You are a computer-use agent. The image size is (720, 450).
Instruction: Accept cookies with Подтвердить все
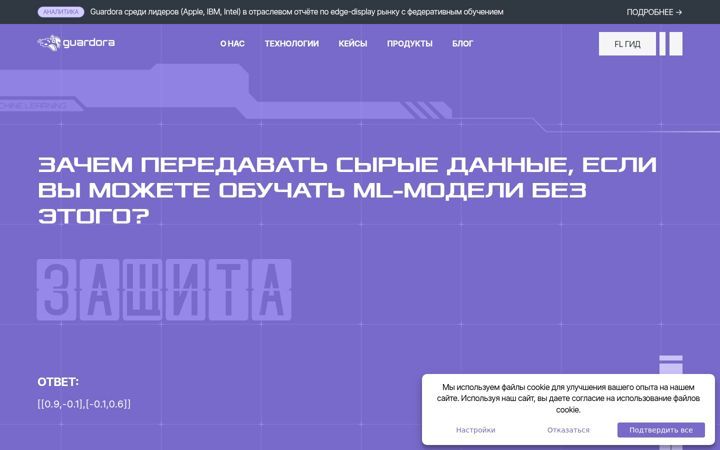point(661,430)
